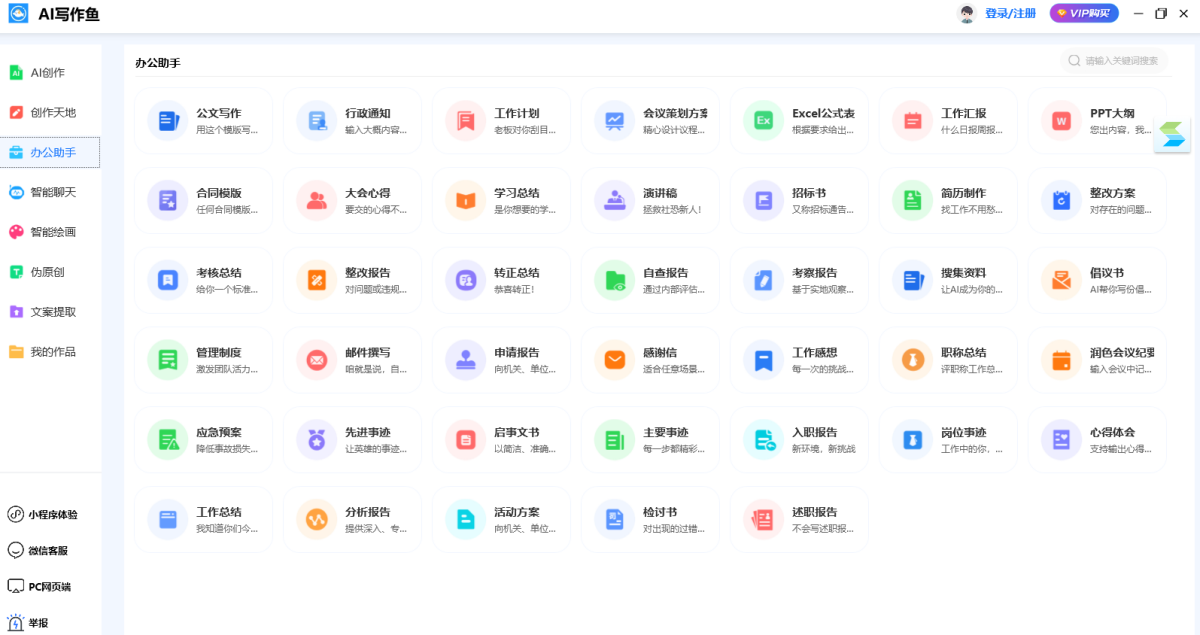The image size is (1200, 635).
Task: Open the 公文写作 template icon
Action: tap(167, 121)
